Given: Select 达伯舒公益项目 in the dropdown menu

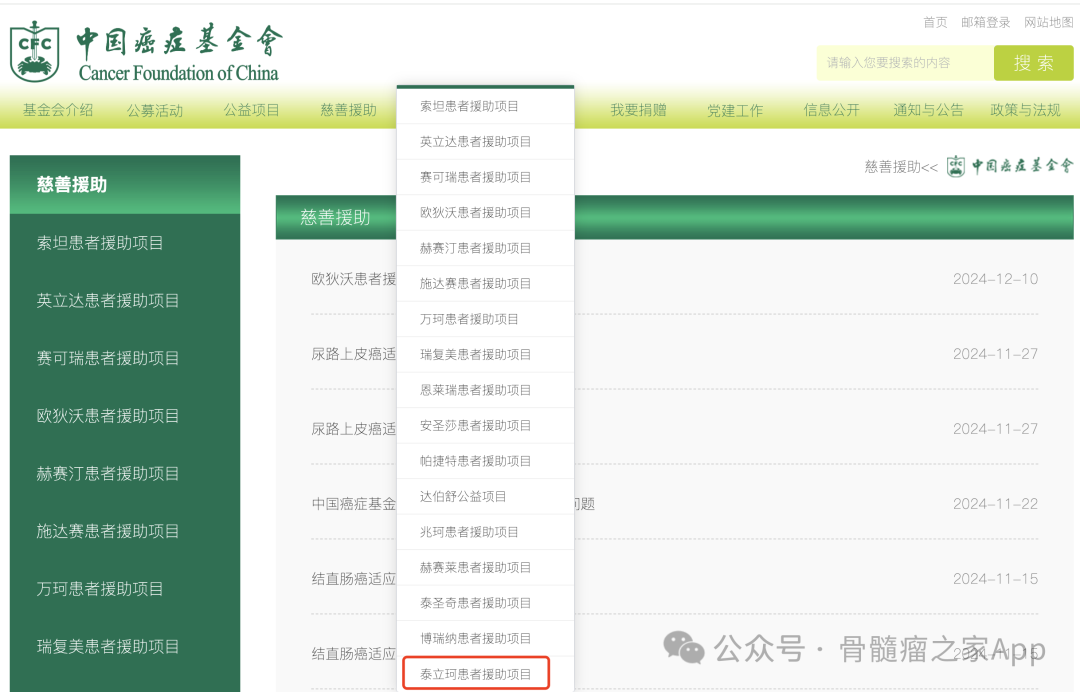Looking at the screenshot, I should click(x=486, y=496).
